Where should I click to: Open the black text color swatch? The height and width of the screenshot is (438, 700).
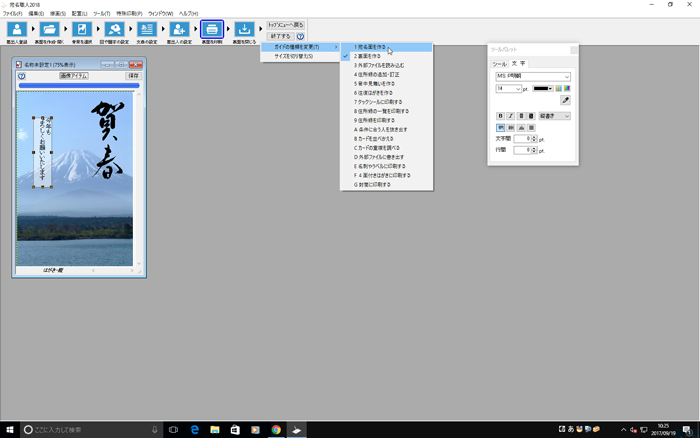(x=543, y=89)
